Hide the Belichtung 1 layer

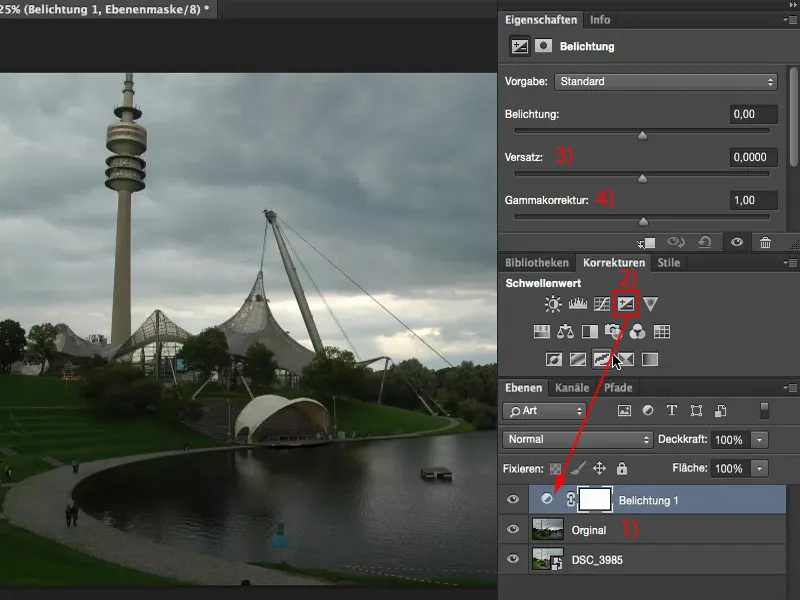coord(513,499)
